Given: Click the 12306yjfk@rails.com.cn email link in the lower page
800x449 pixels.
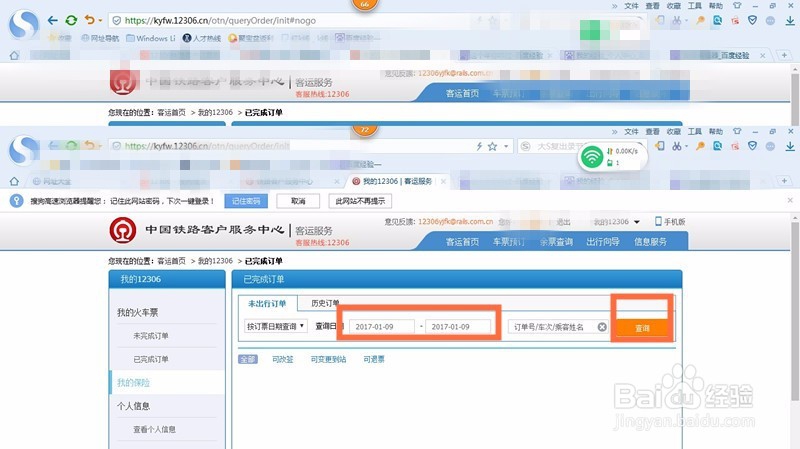Looking at the screenshot, I should coord(456,221).
